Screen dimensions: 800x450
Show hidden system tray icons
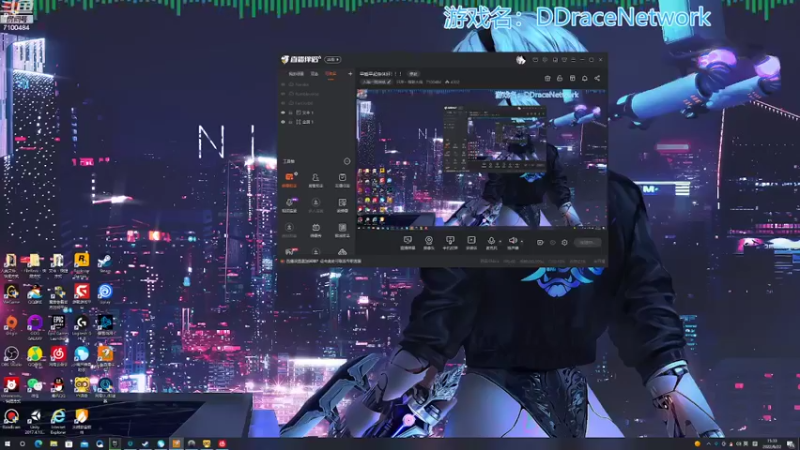pos(708,444)
